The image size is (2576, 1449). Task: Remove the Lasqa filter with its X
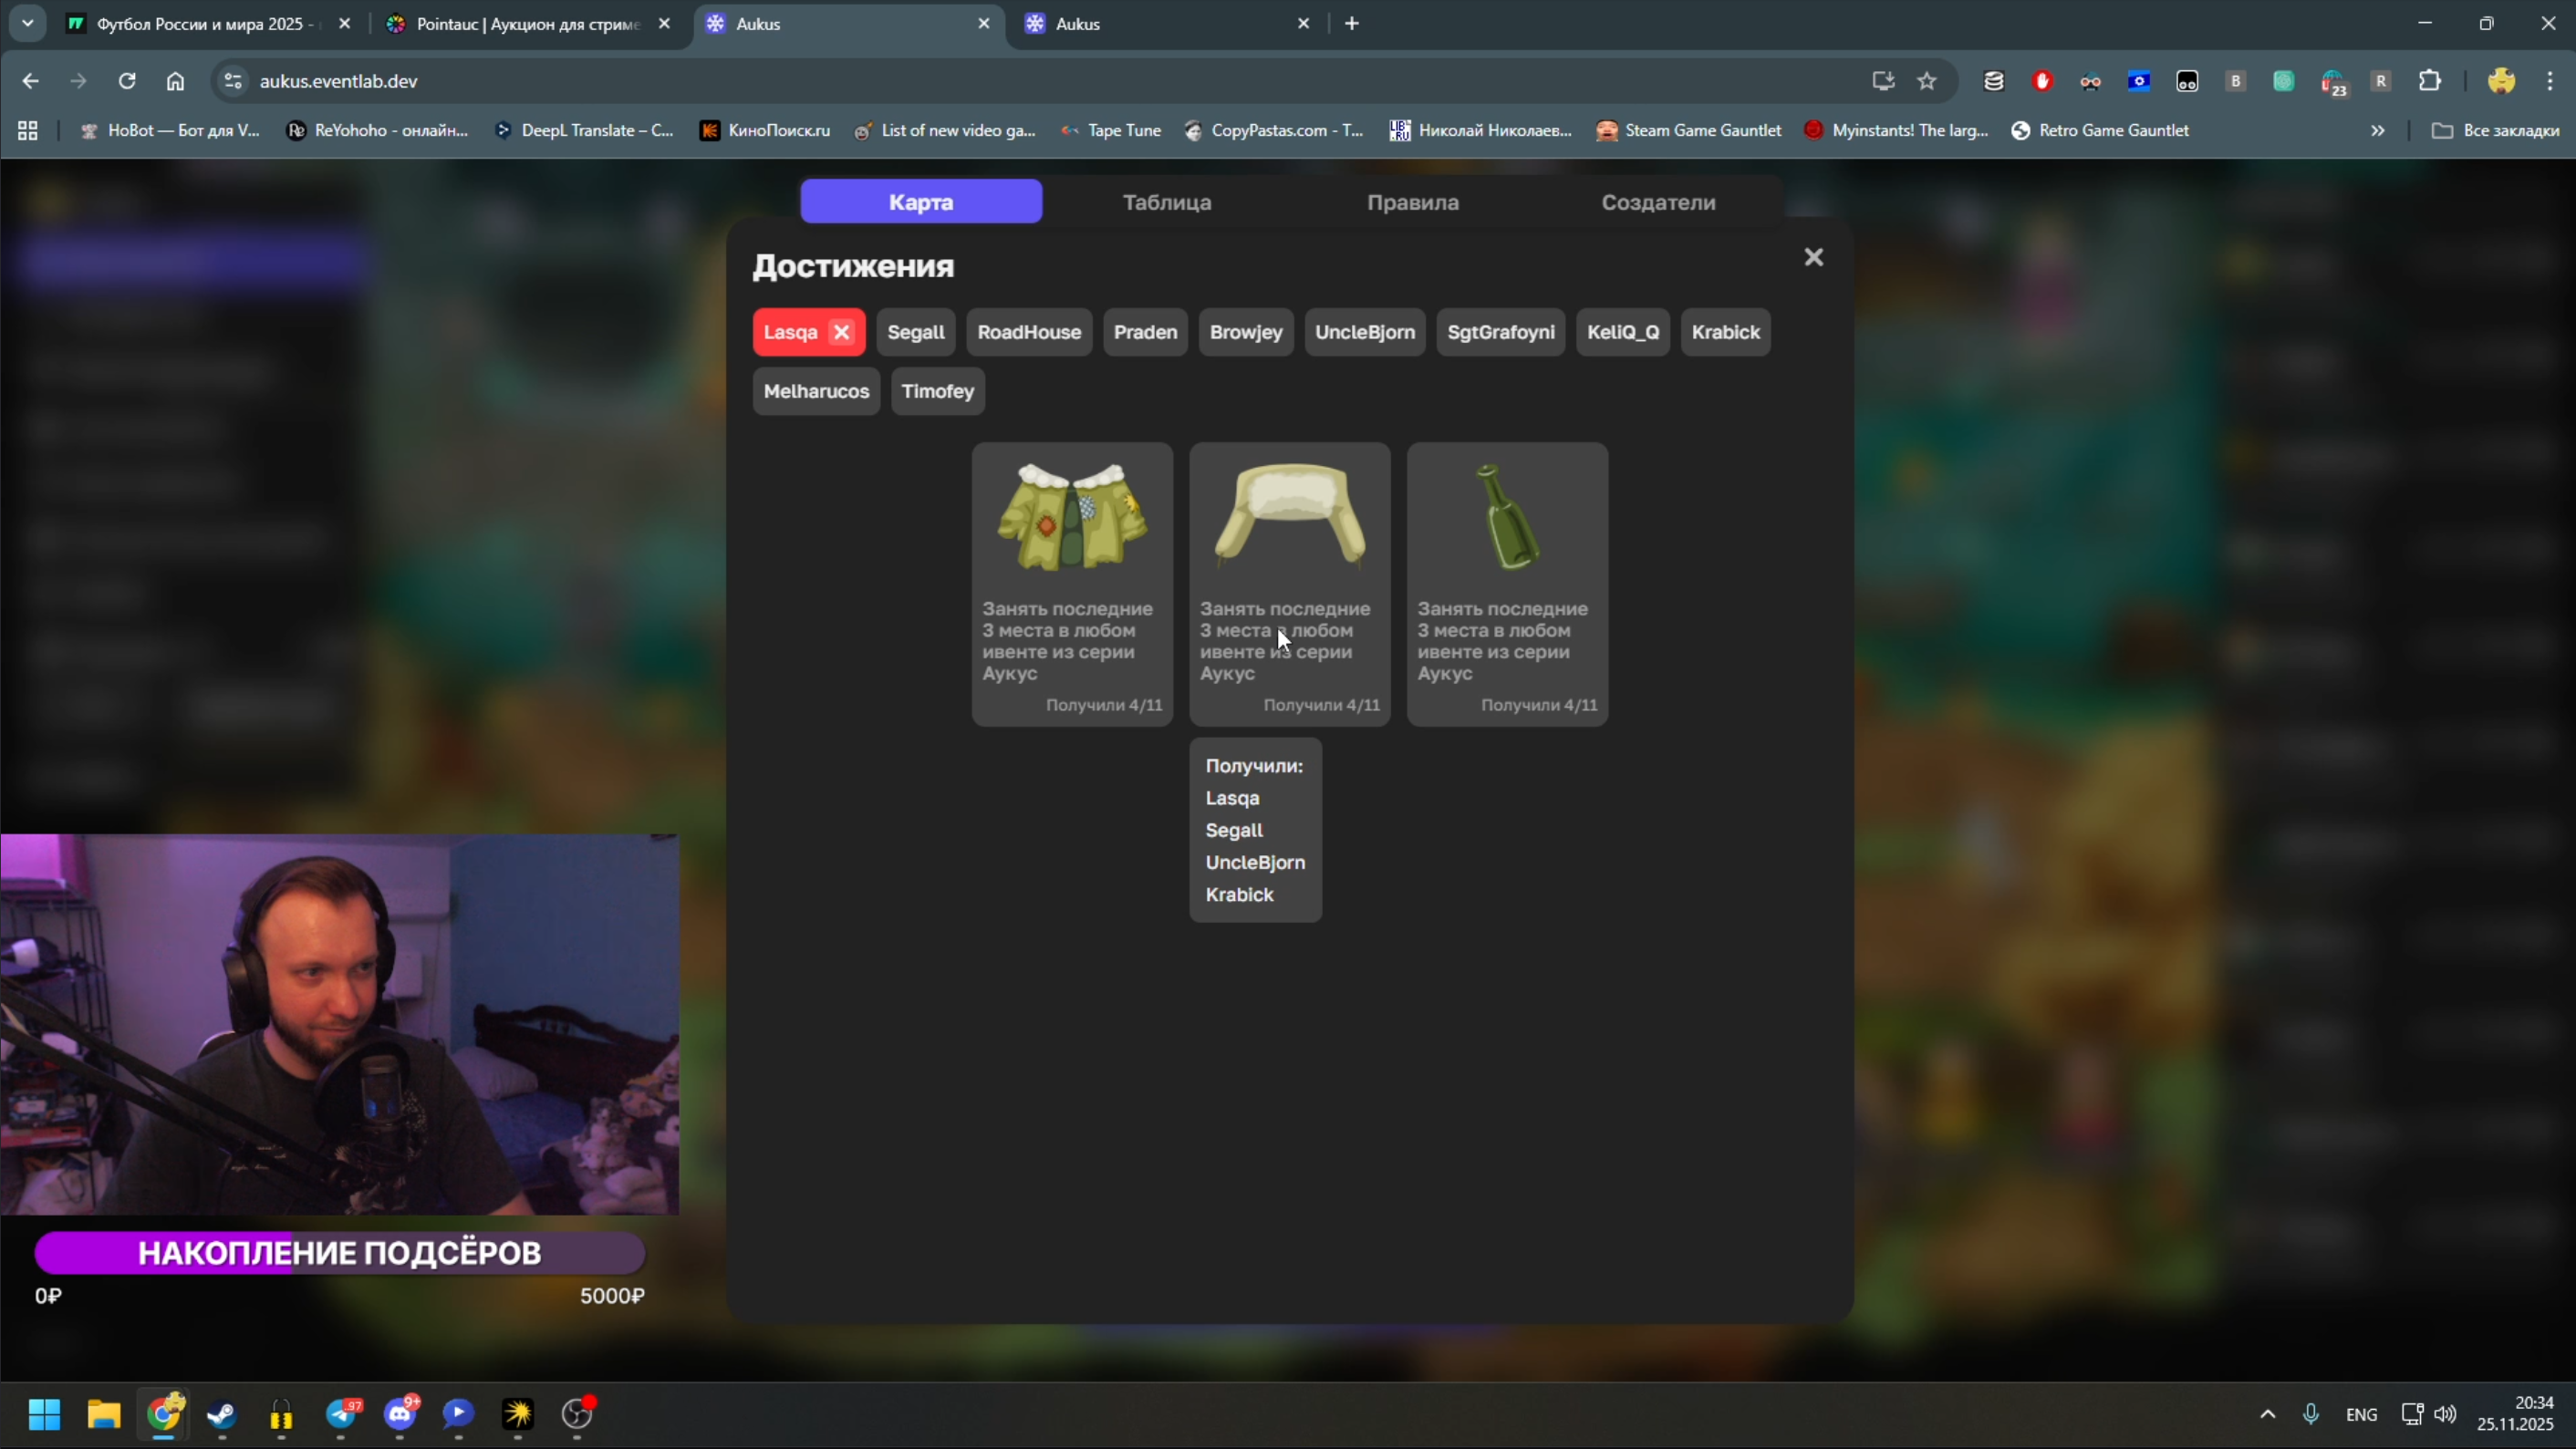842,332
